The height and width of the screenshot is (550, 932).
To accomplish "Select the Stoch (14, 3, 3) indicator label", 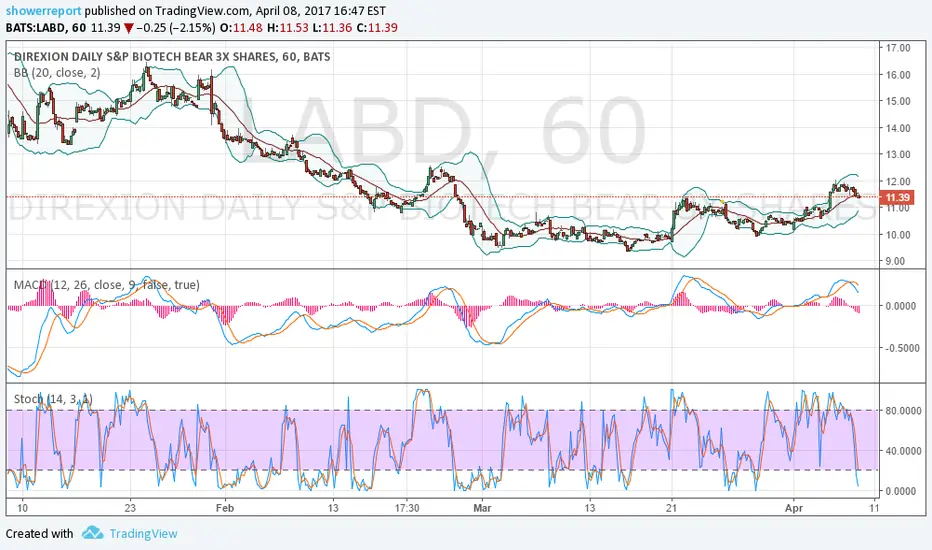I will (53, 398).
